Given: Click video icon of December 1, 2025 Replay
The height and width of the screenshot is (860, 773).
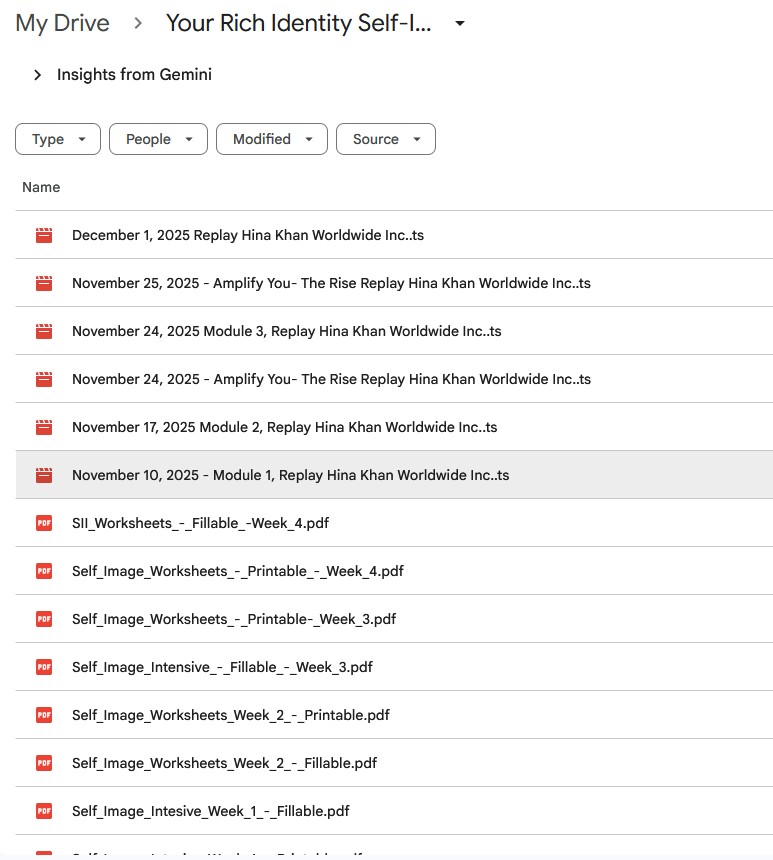Looking at the screenshot, I should click(44, 236).
